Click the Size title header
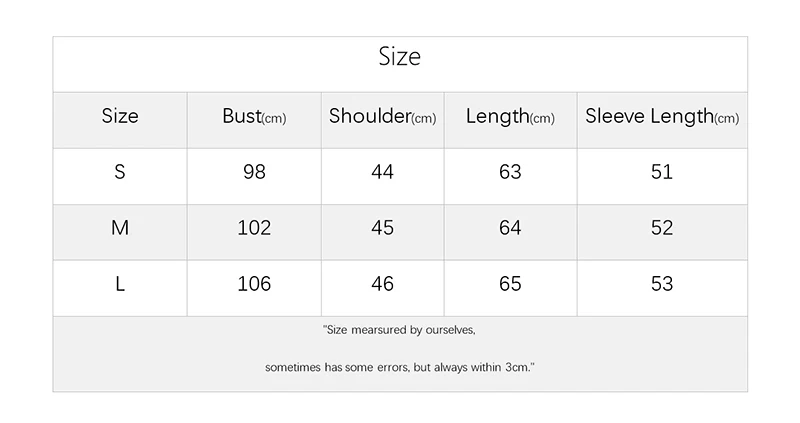This screenshot has height=423, width=800. pos(400,57)
